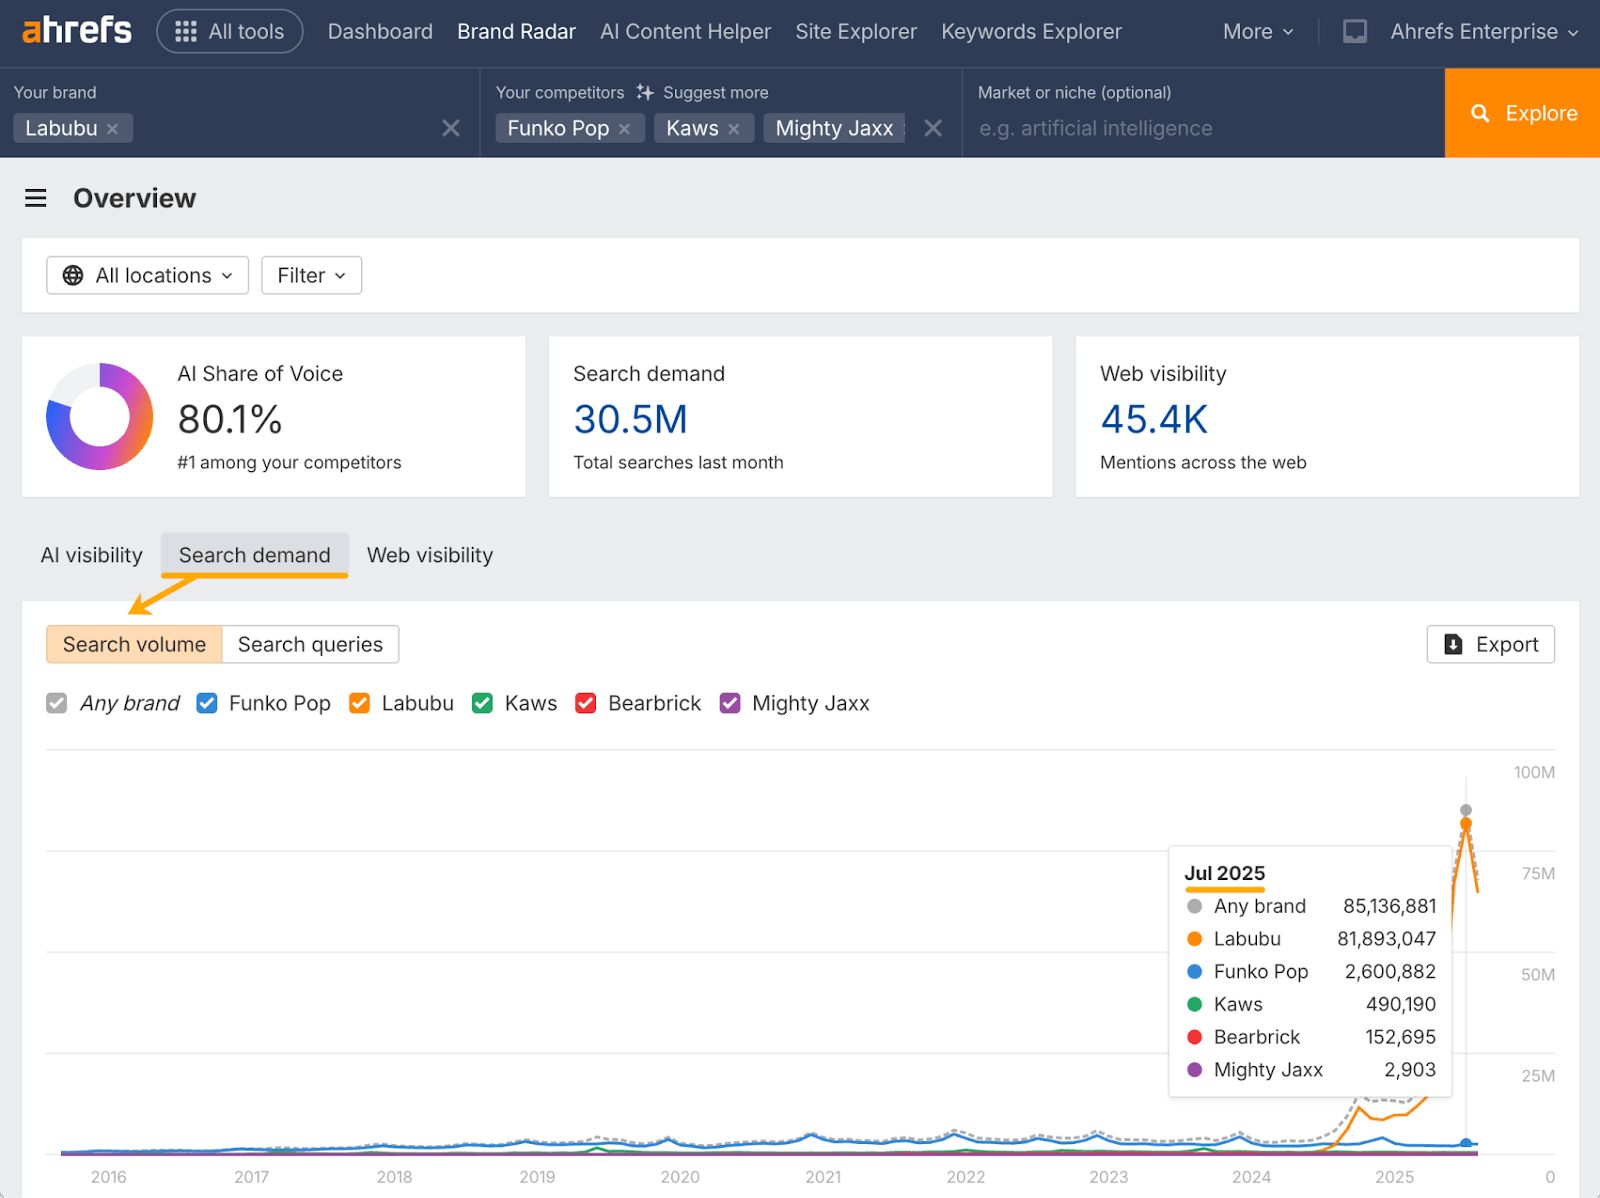1600x1198 pixels.
Task: Click the AI Share of Voice donut chart
Action: coord(98,416)
